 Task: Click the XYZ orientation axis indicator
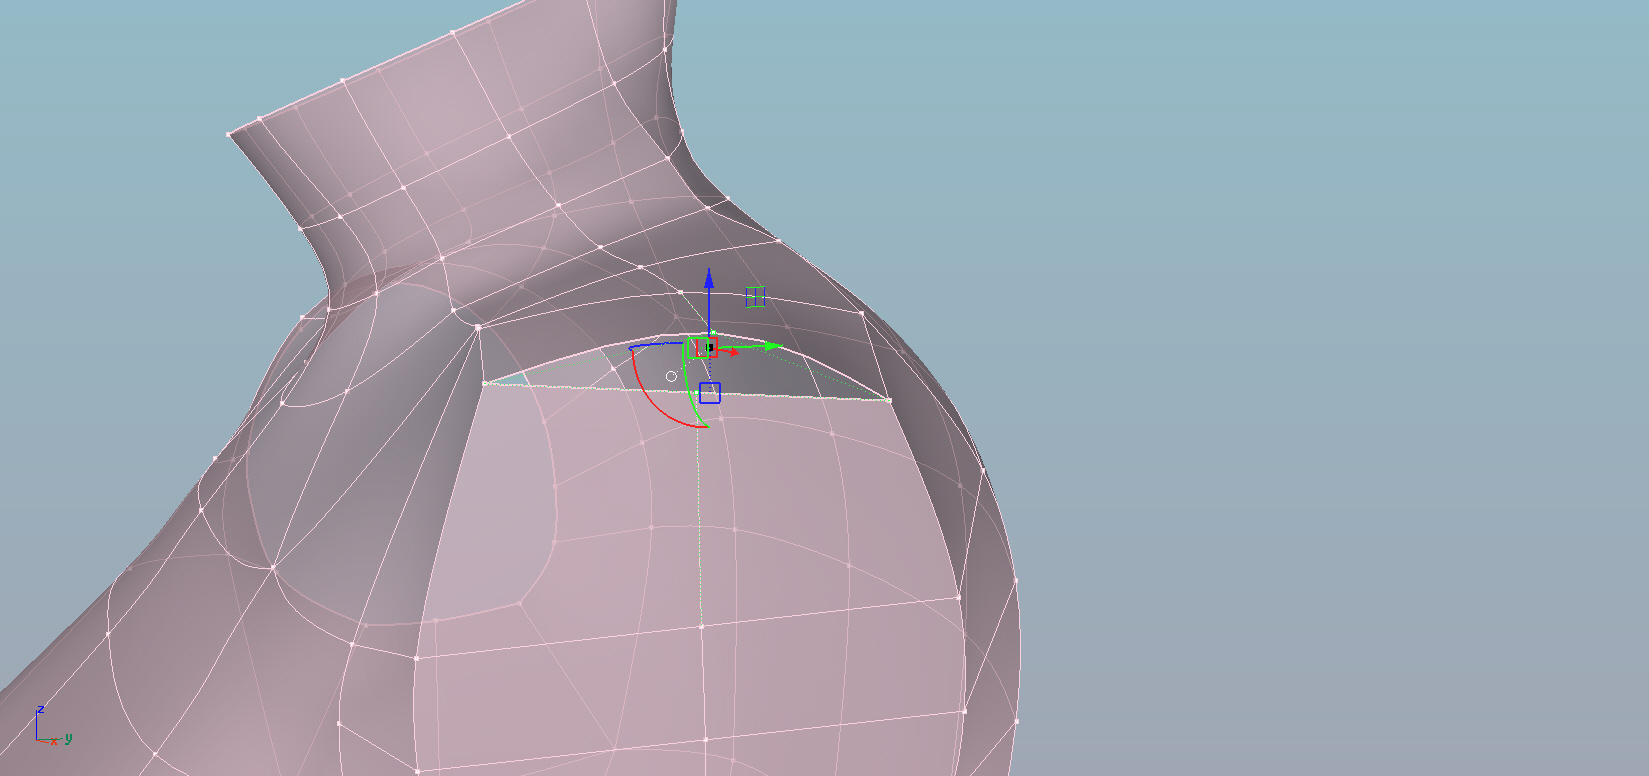(x=53, y=726)
